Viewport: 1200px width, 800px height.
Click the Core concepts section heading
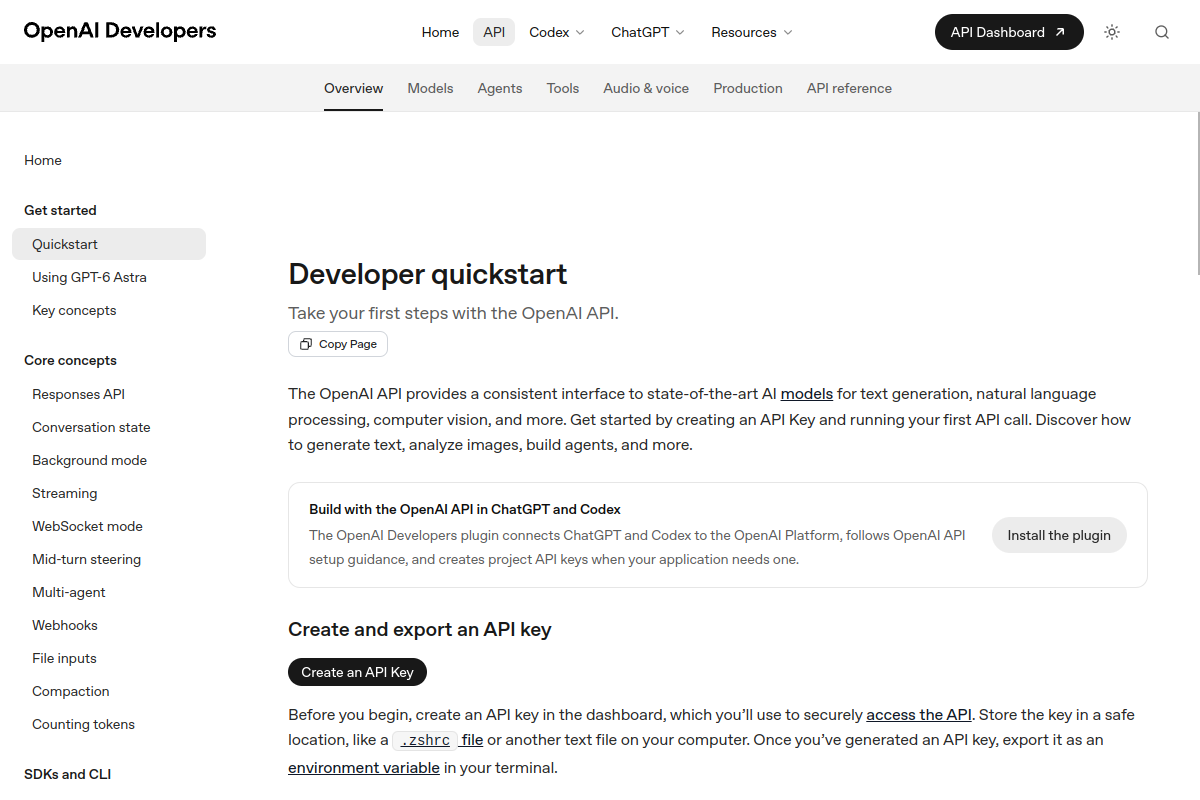click(70, 360)
